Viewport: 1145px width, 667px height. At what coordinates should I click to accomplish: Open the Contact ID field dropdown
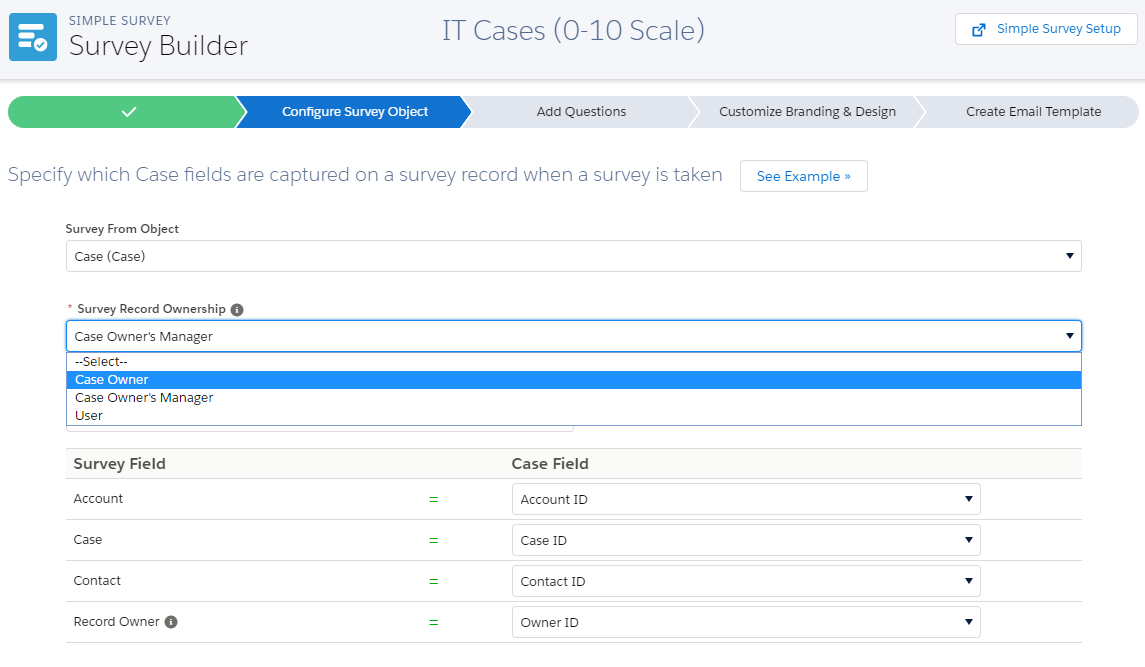(x=746, y=582)
